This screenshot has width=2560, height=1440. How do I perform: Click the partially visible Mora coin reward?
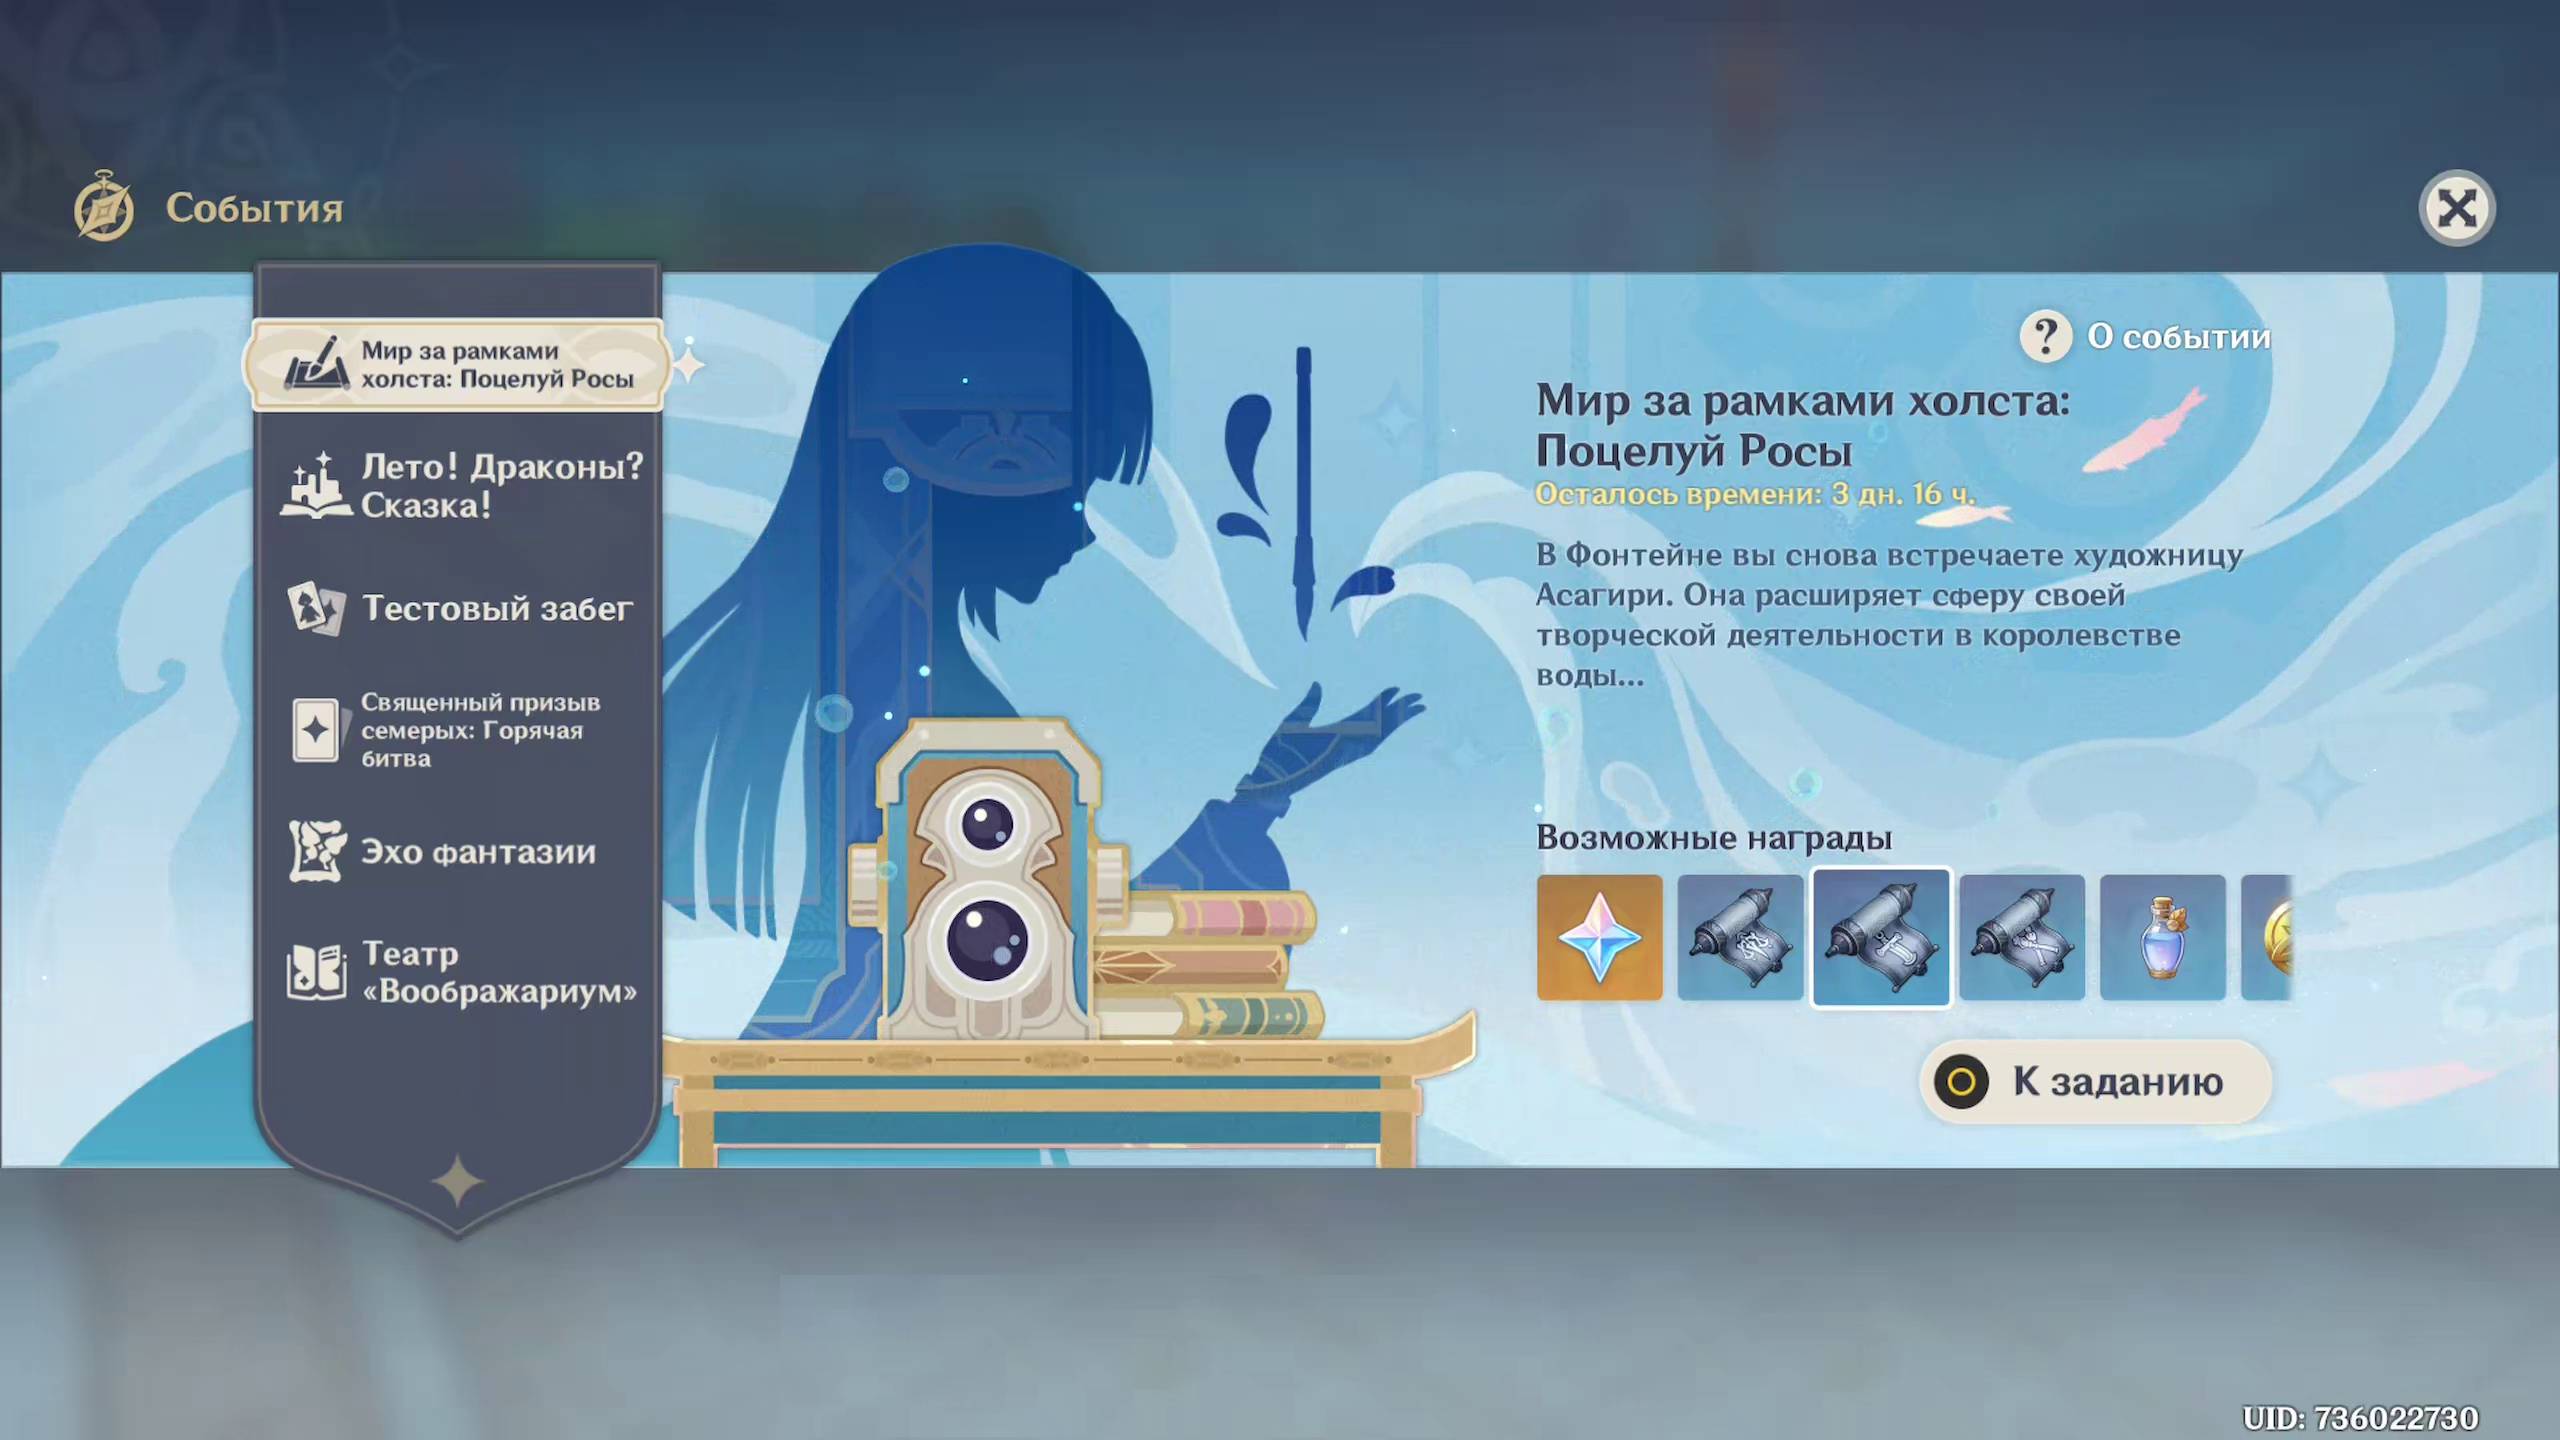coord(2270,937)
